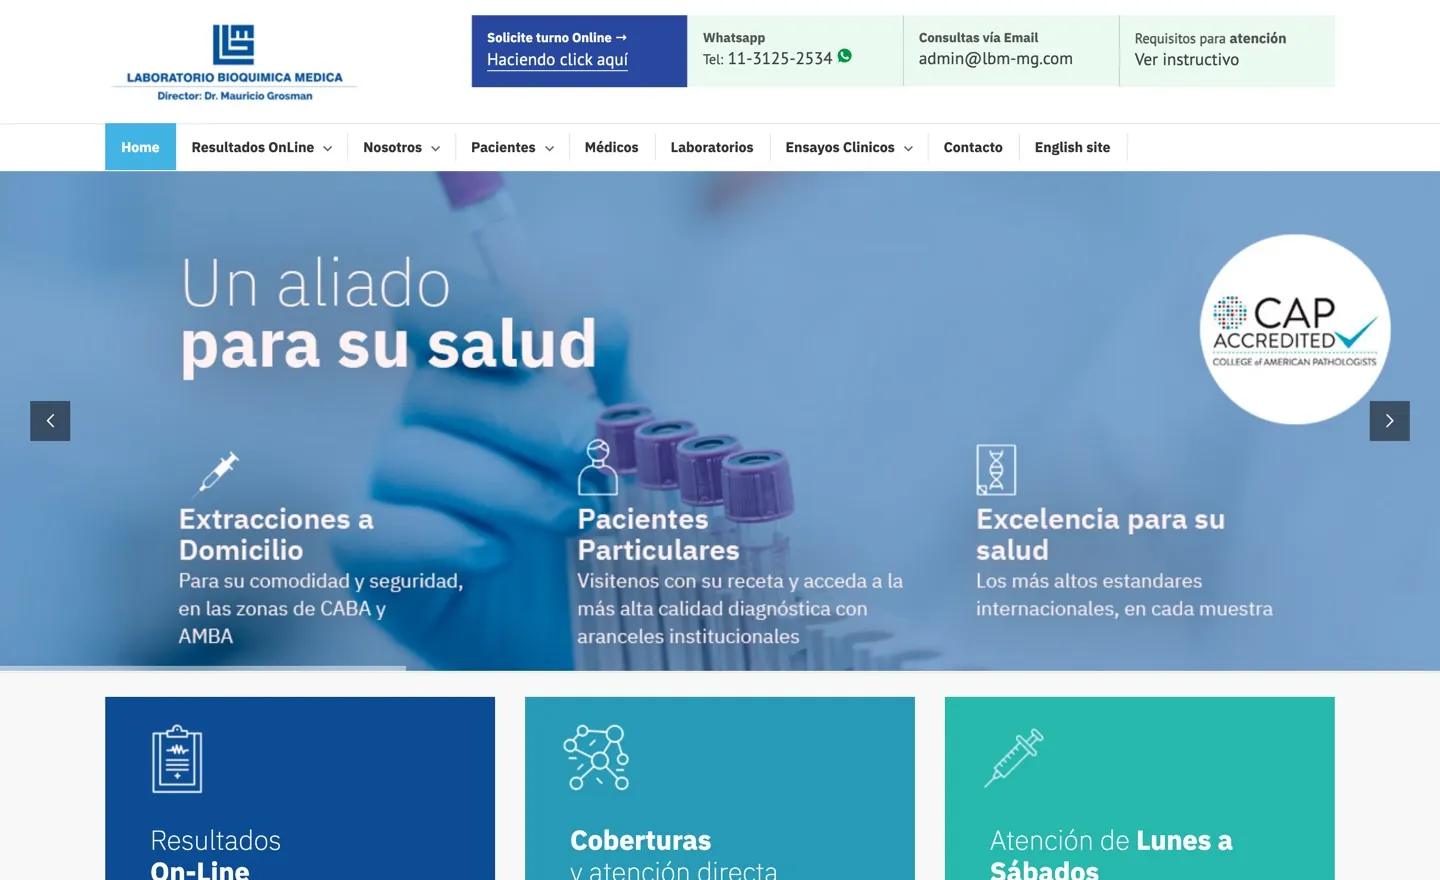This screenshot has width=1440, height=880.
Task: Click the slider progress bar at banner bottom
Action: tap(203, 667)
